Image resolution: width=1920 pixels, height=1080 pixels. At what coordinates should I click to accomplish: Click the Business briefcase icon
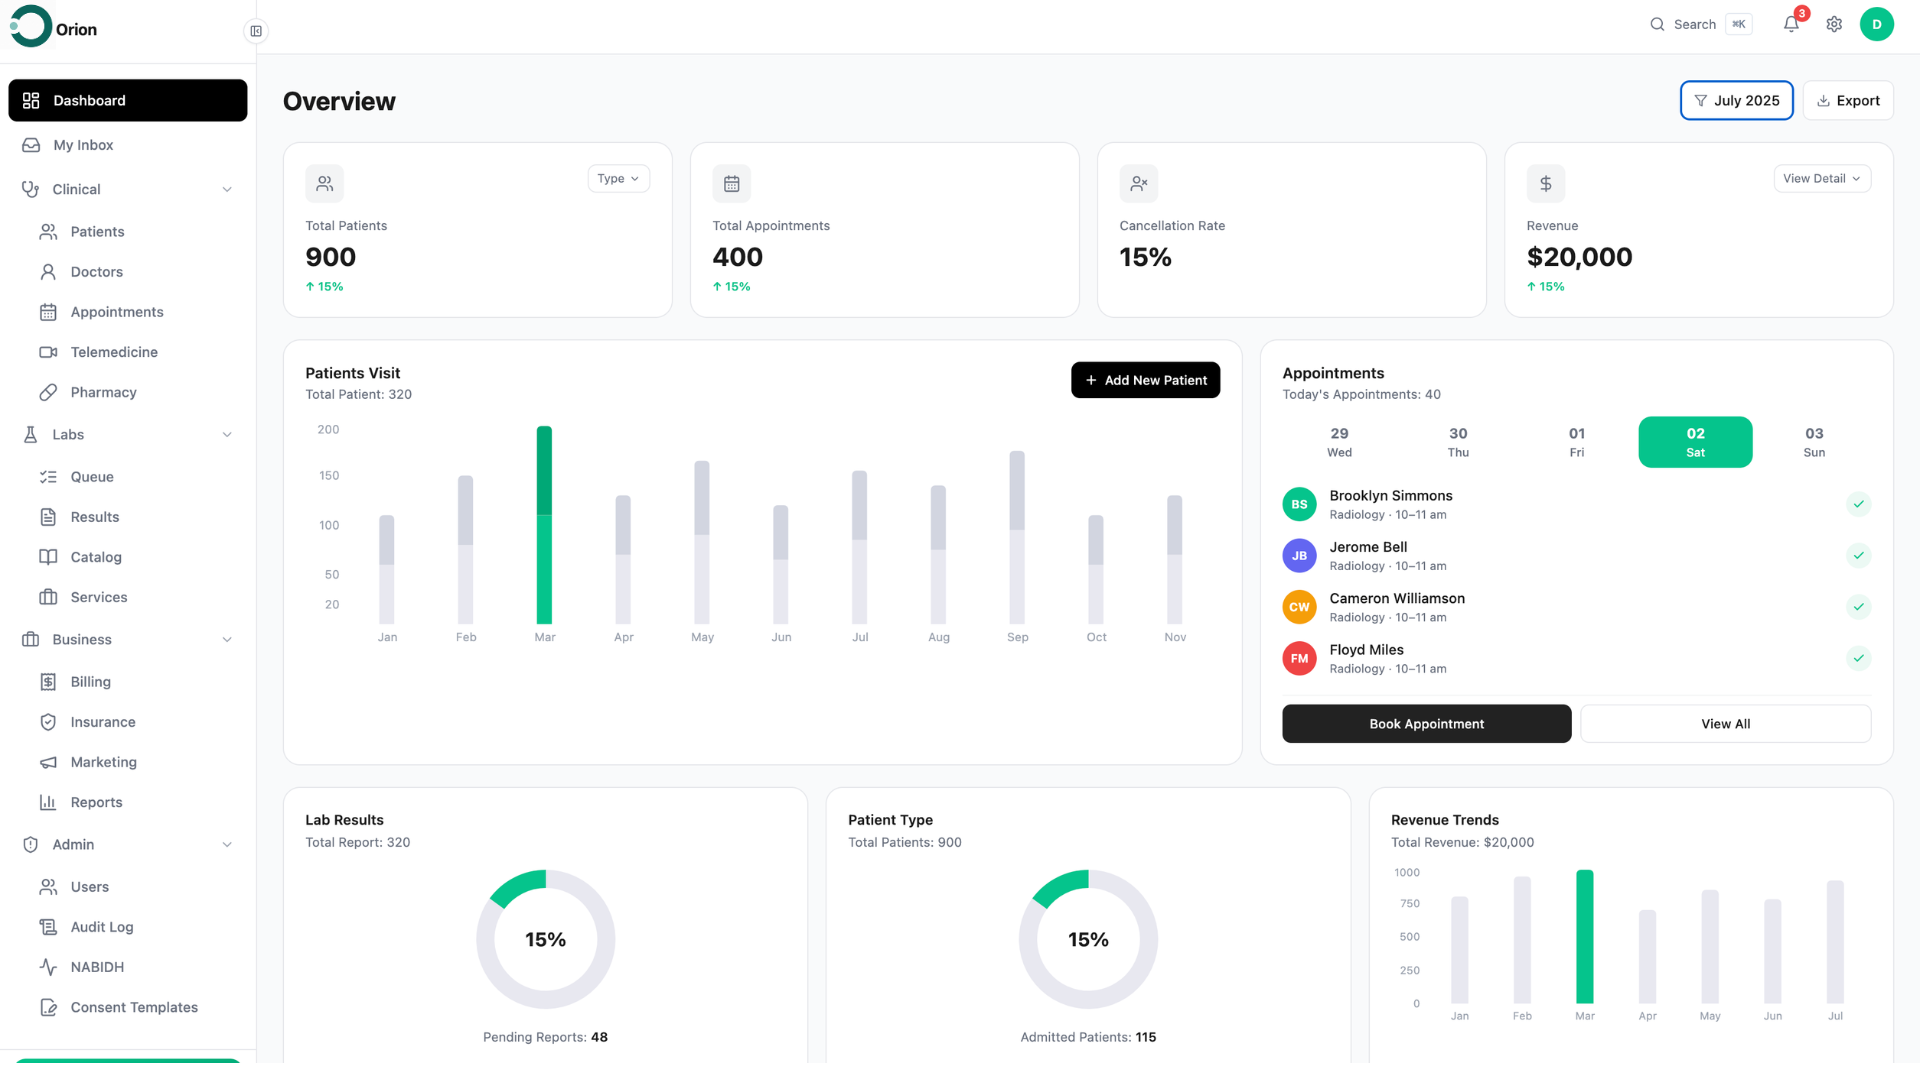tap(31, 639)
